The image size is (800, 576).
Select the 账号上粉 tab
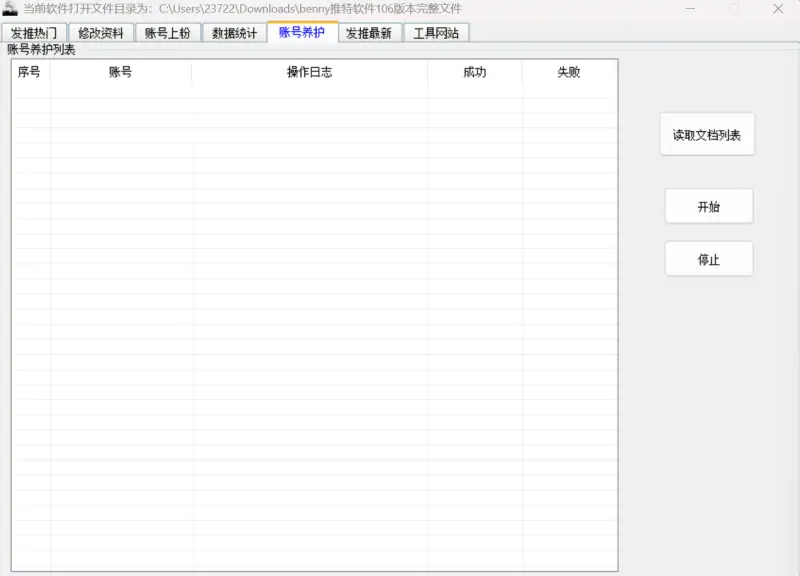click(167, 33)
